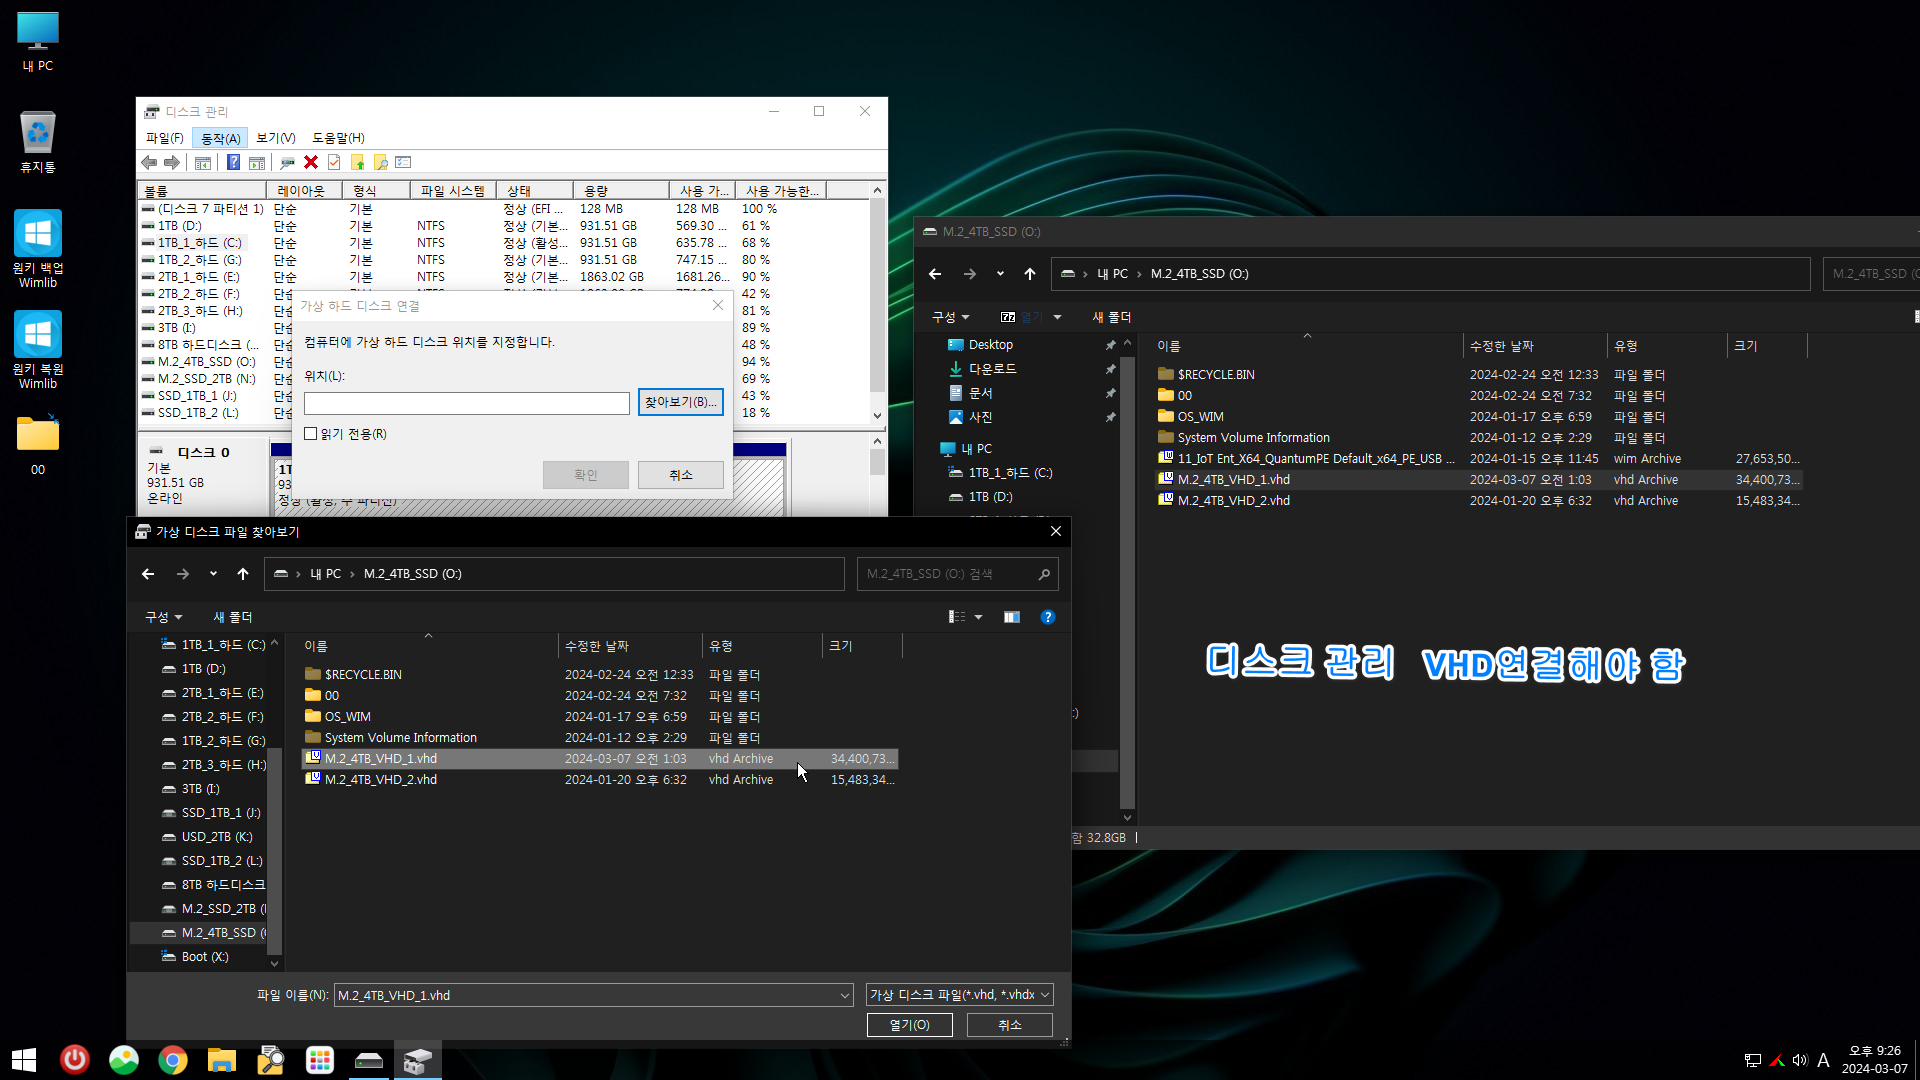
Task: Click the folder with green arrow toolbar icon
Action: (x=357, y=163)
